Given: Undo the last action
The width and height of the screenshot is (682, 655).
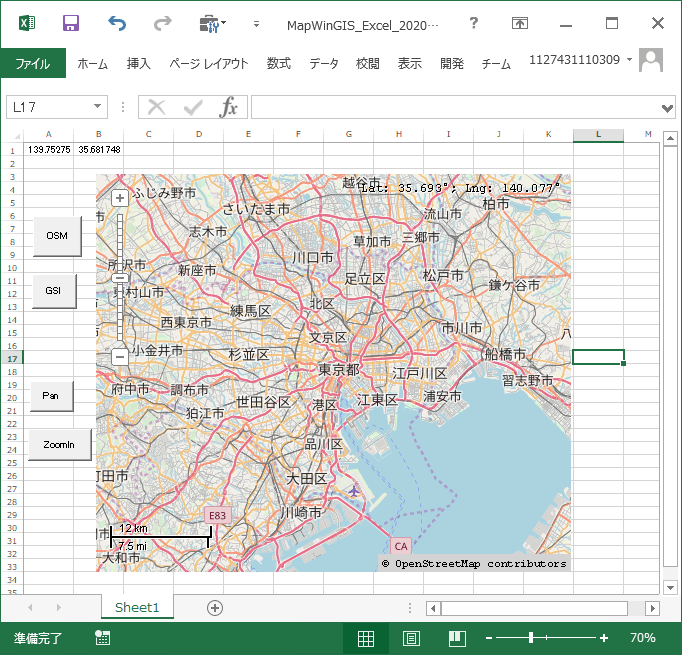Looking at the screenshot, I should tap(117, 23).
